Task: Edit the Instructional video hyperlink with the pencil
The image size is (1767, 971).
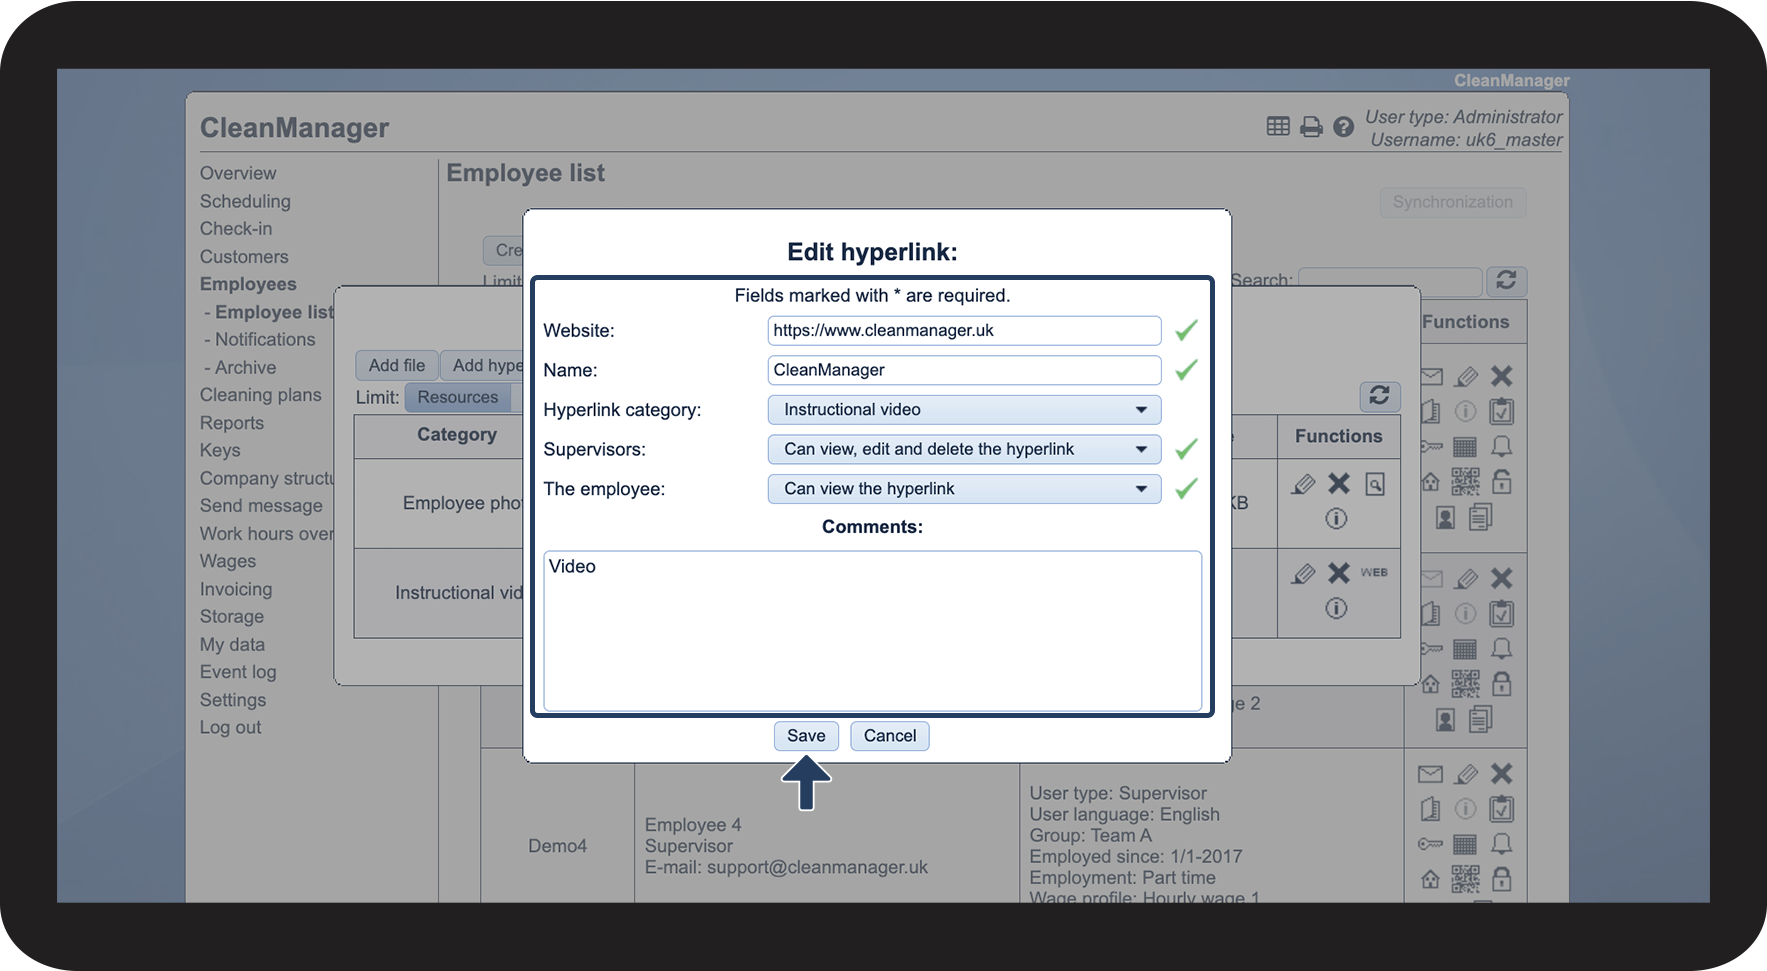Action: point(1303,573)
